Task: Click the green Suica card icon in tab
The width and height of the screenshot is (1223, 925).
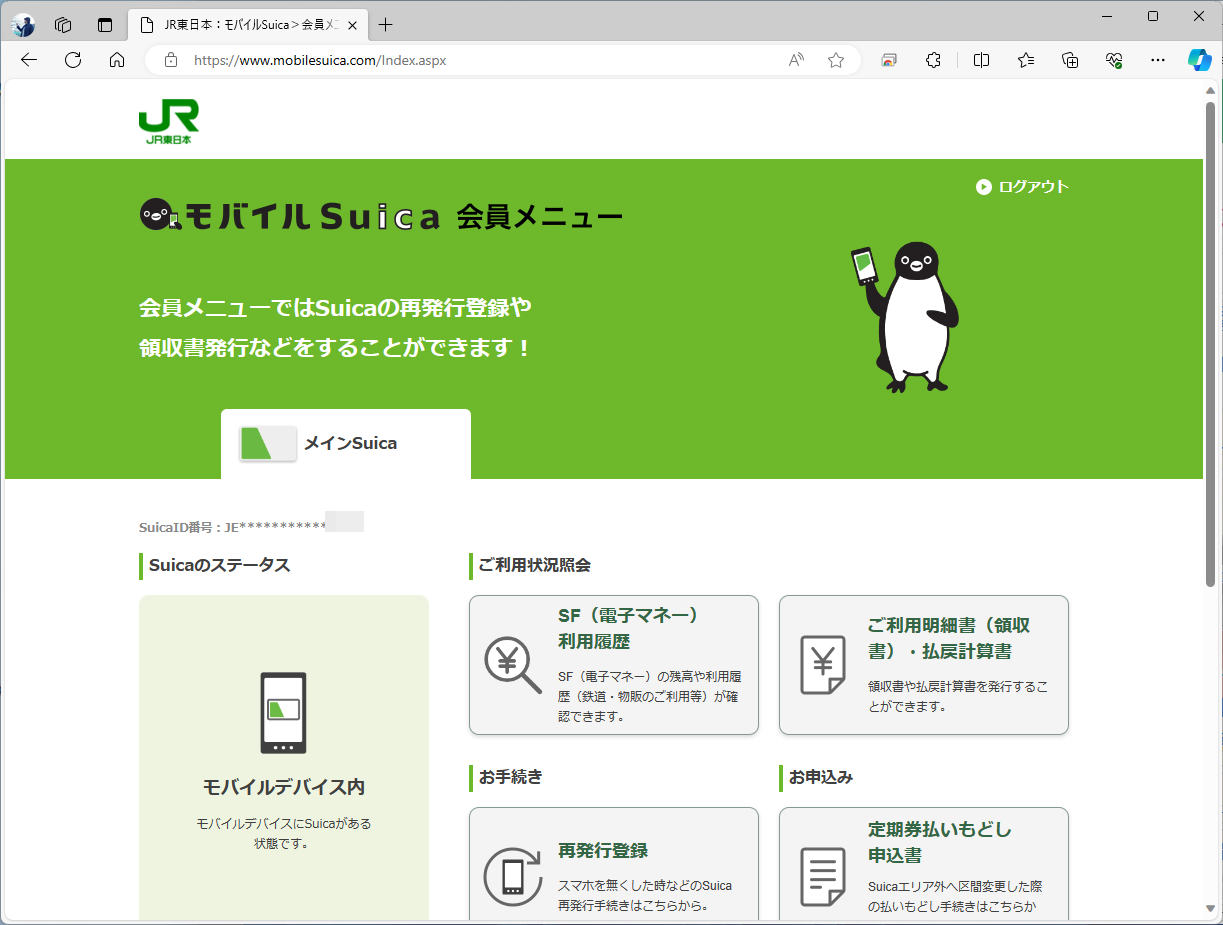Action: pos(268,443)
